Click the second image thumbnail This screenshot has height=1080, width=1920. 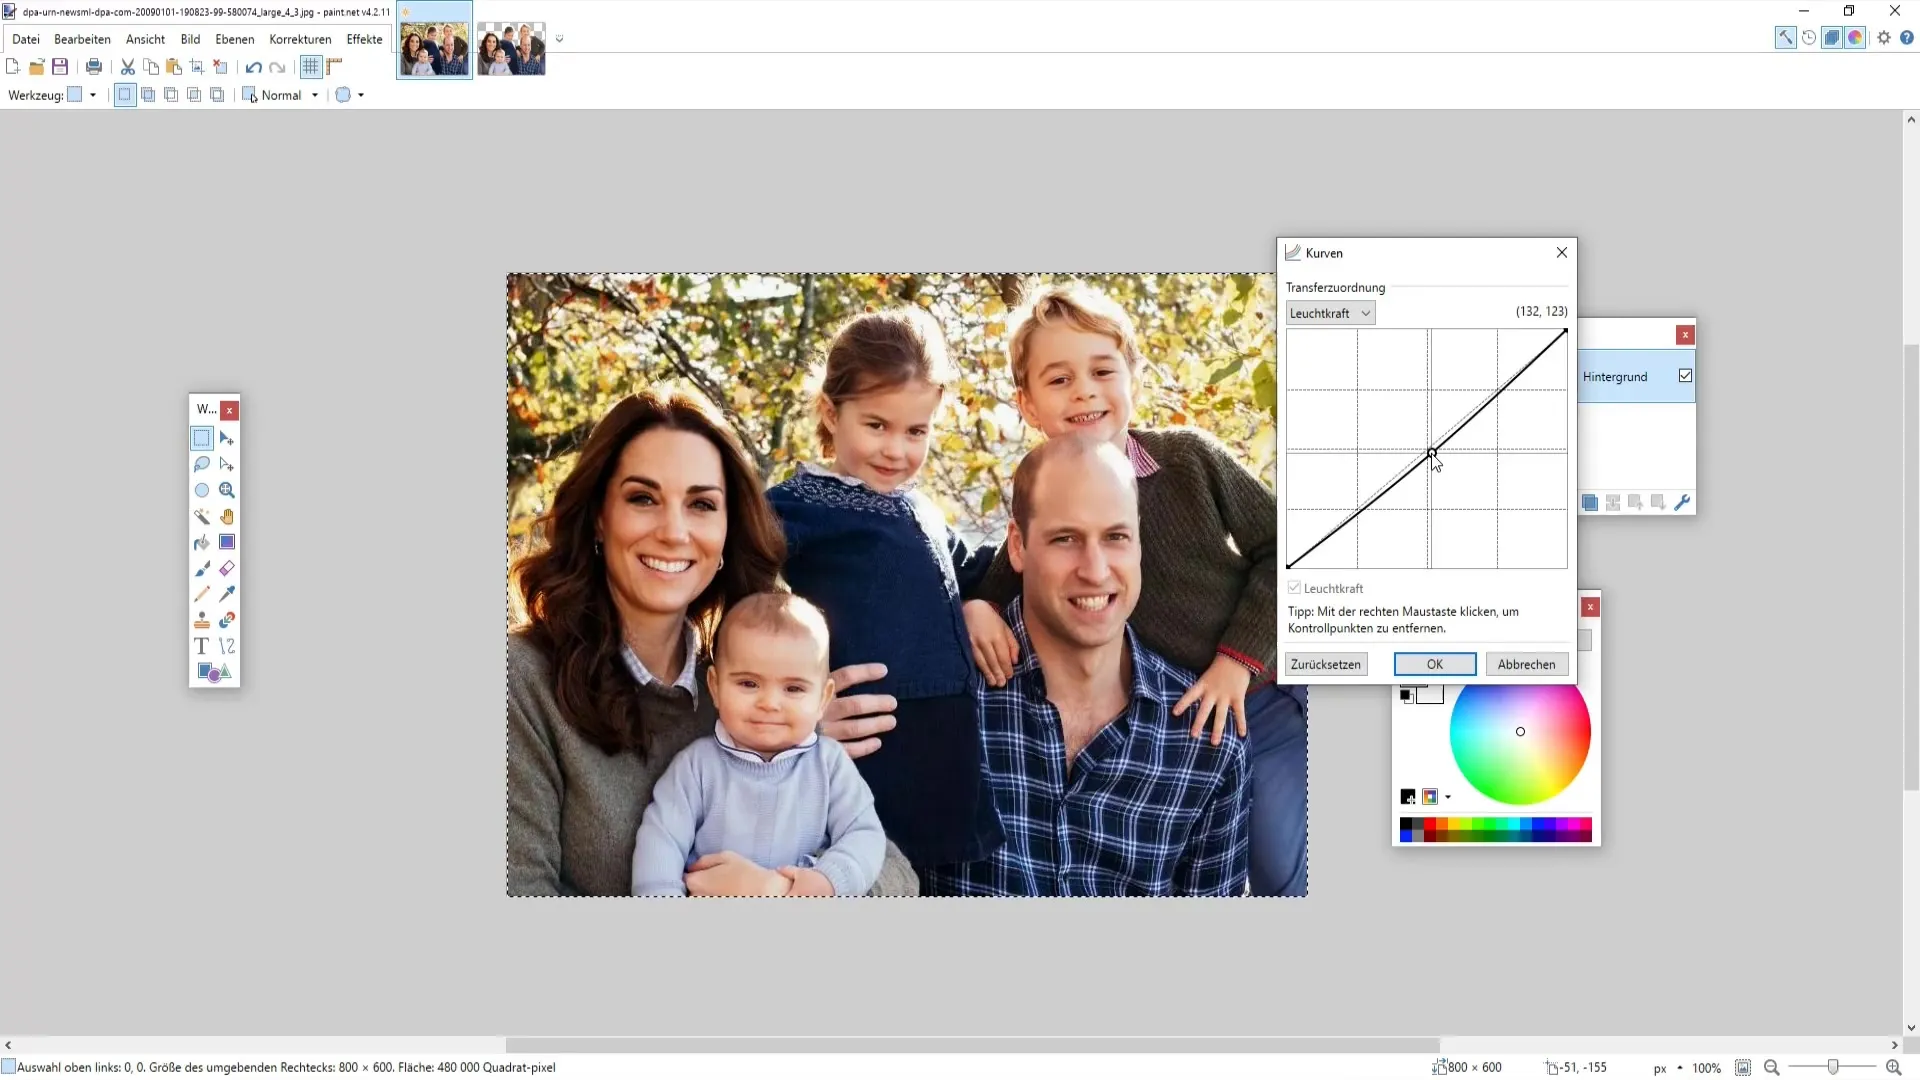point(512,49)
